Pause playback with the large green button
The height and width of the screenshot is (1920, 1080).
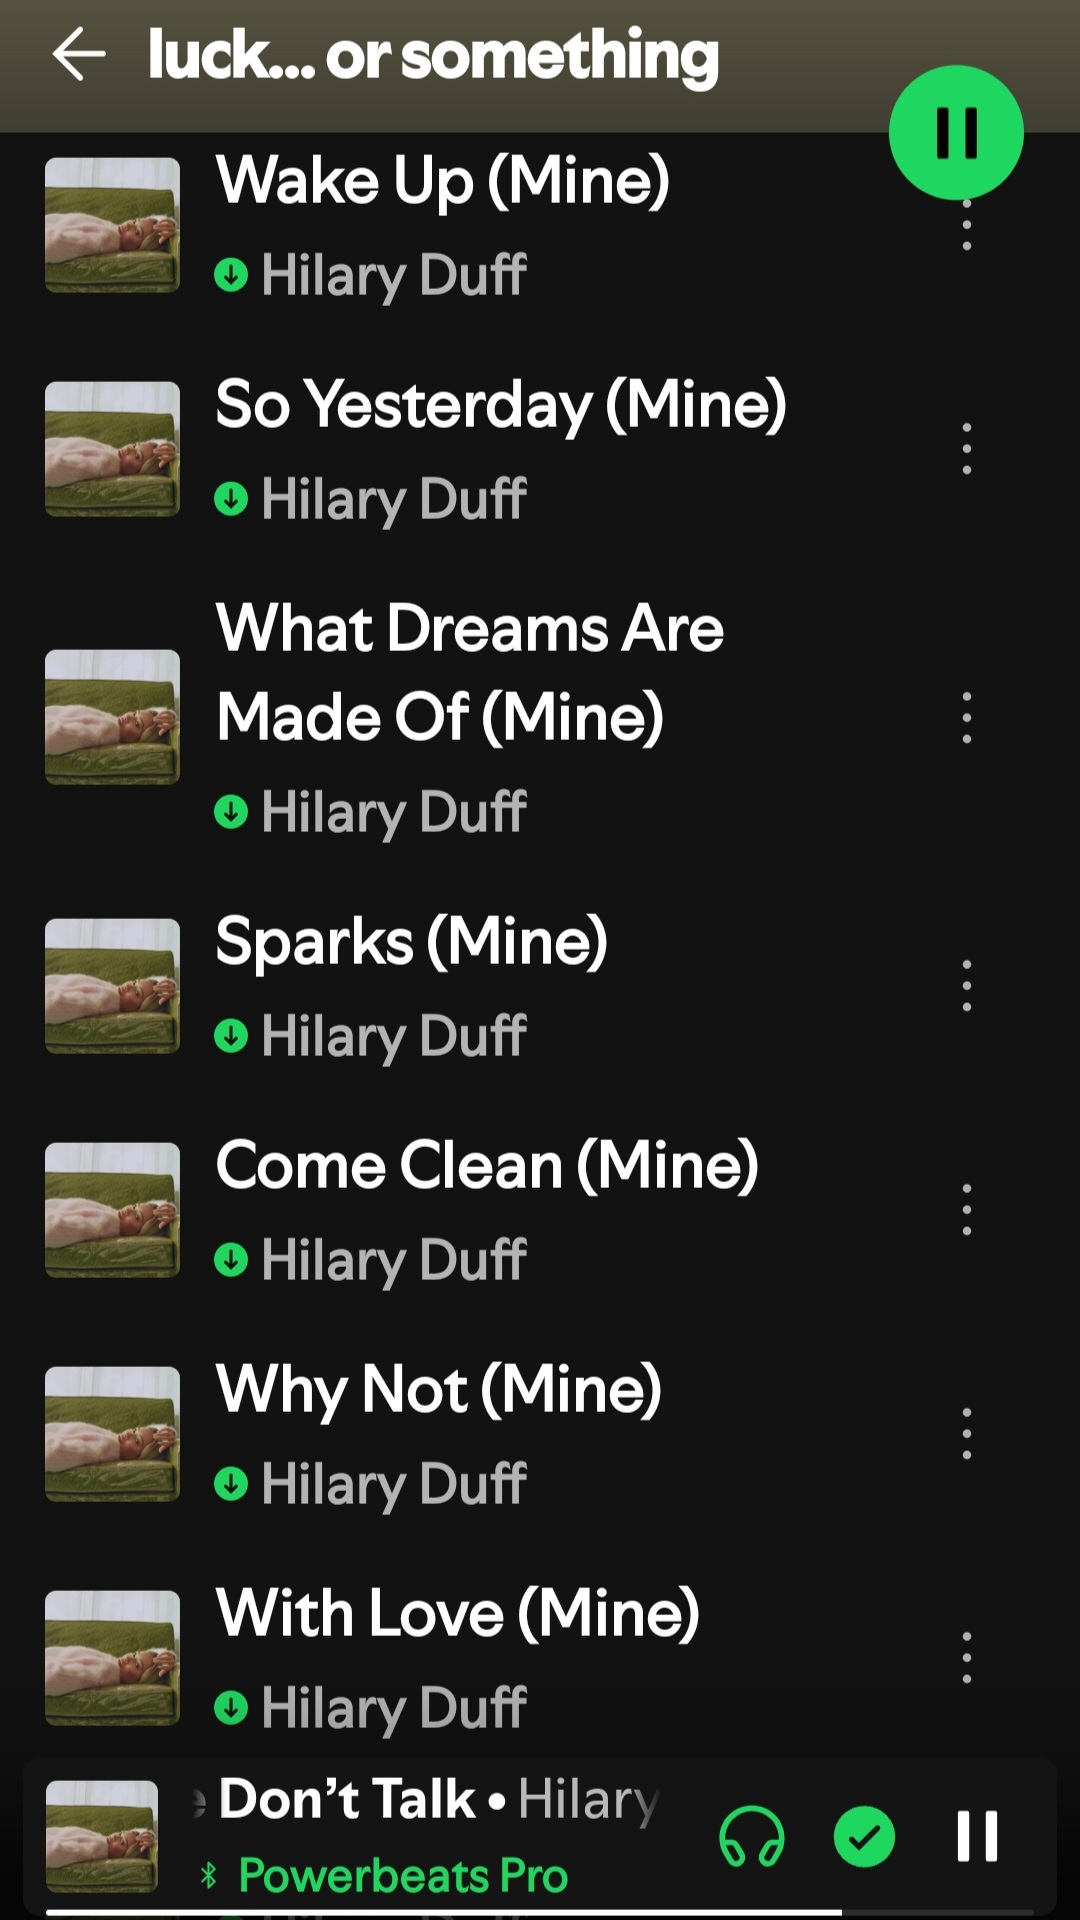tap(956, 132)
